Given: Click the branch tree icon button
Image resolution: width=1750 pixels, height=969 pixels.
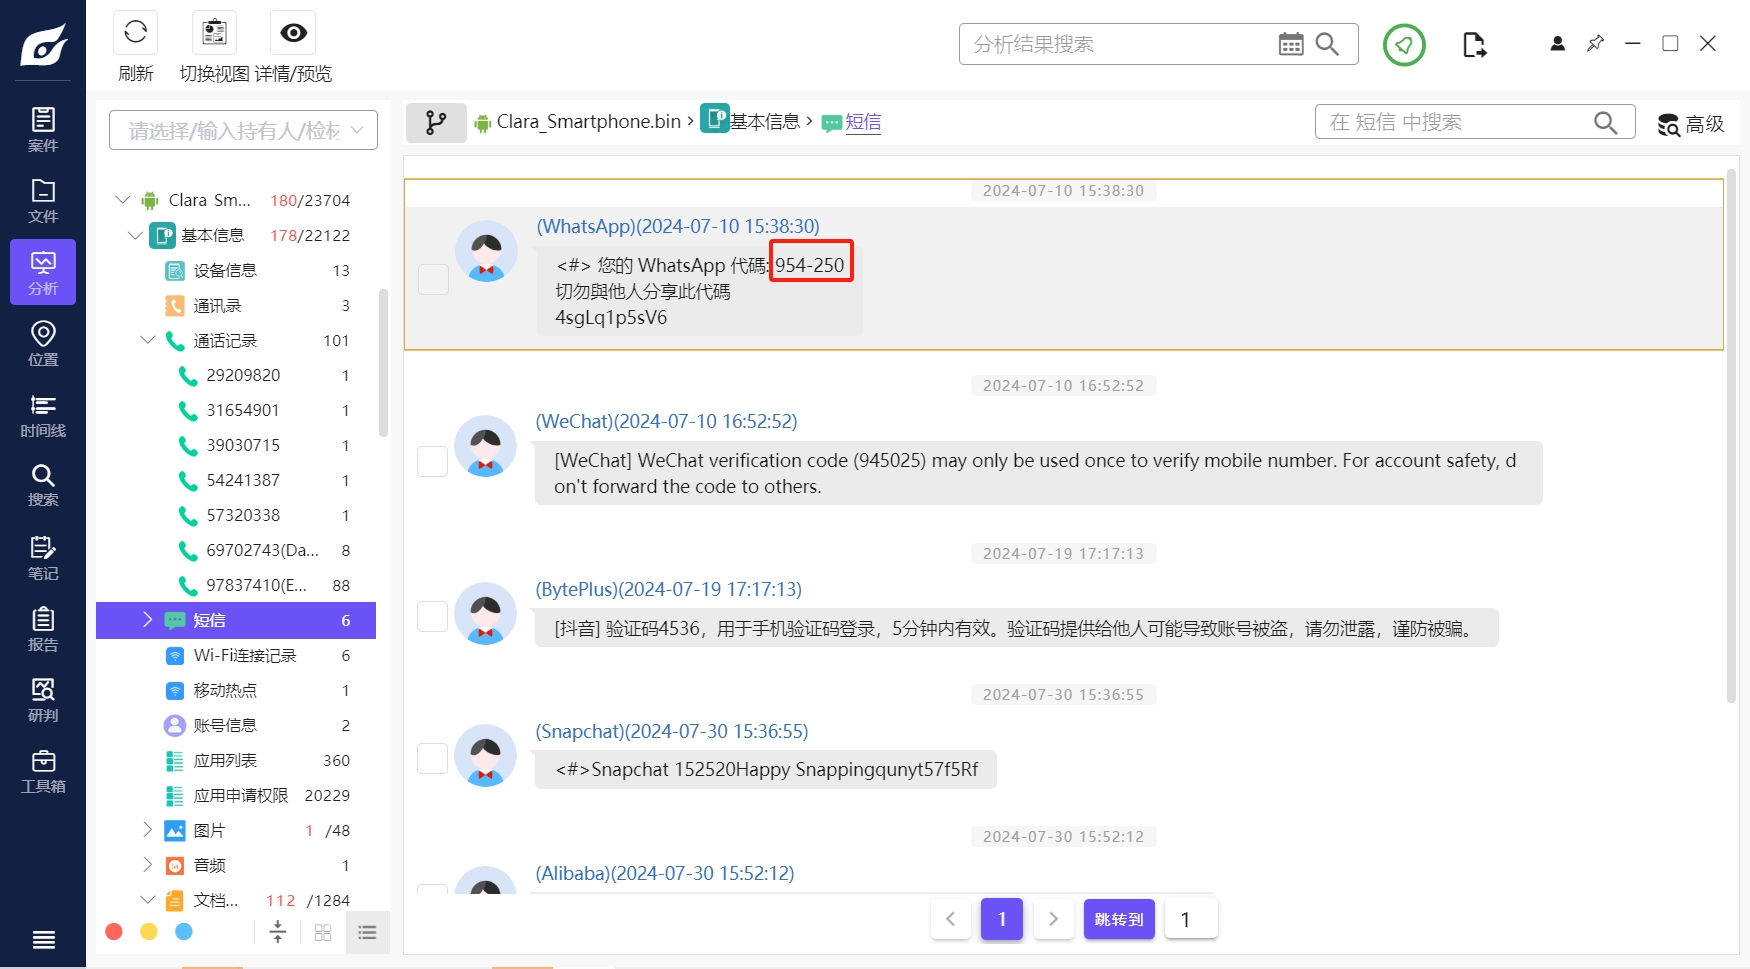Looking at the screenshot, I should 436,122.
